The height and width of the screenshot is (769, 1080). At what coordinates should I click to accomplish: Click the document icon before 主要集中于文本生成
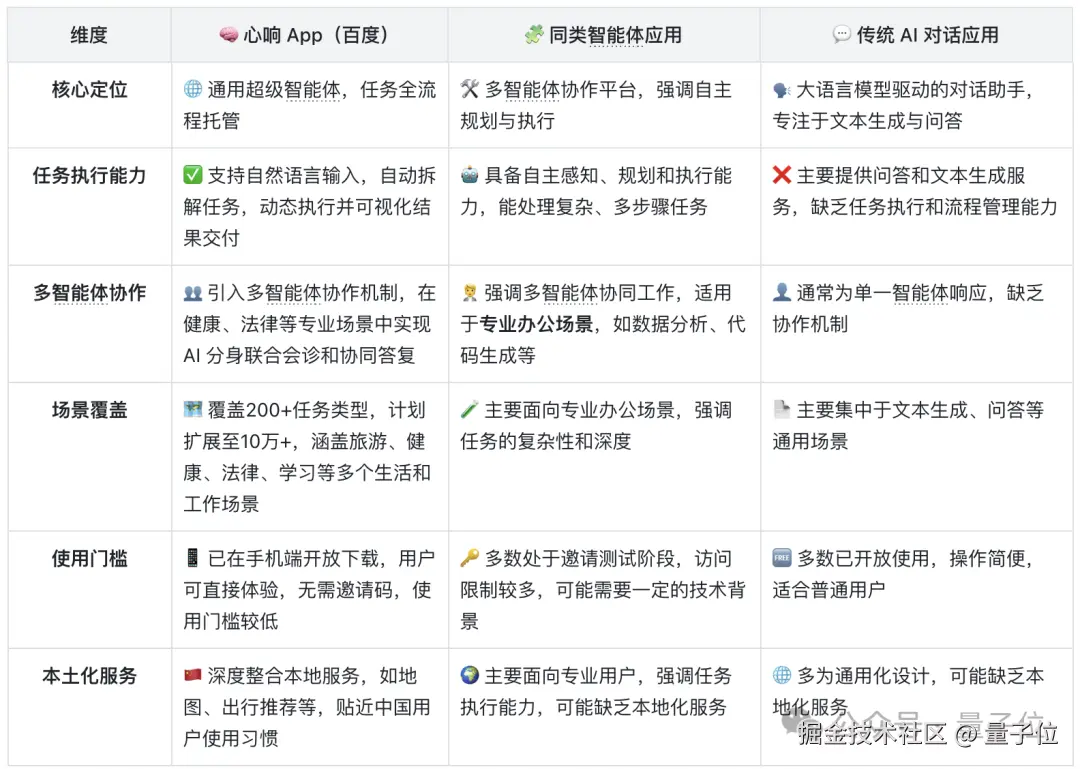782,410
